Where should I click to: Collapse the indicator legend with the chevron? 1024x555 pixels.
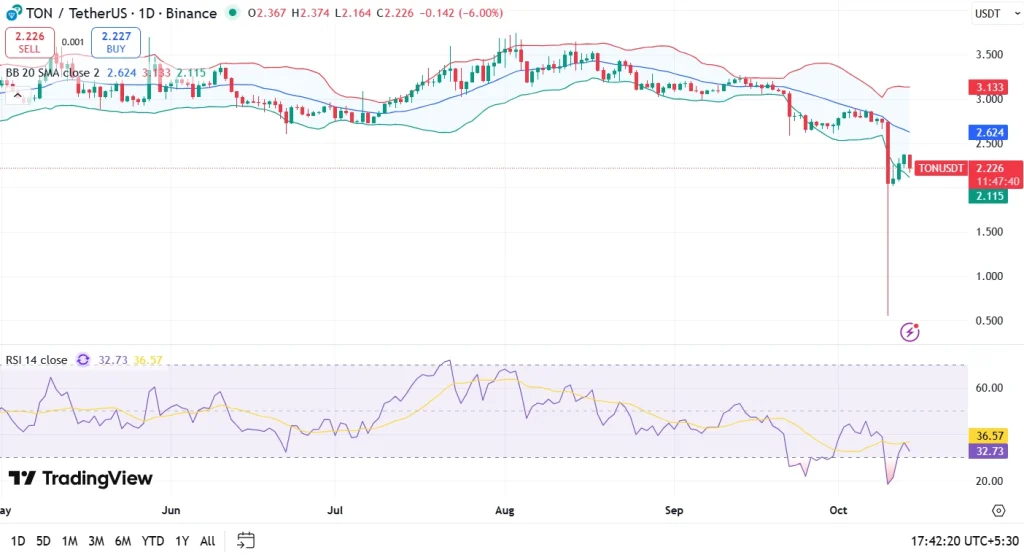click(14, 94)
